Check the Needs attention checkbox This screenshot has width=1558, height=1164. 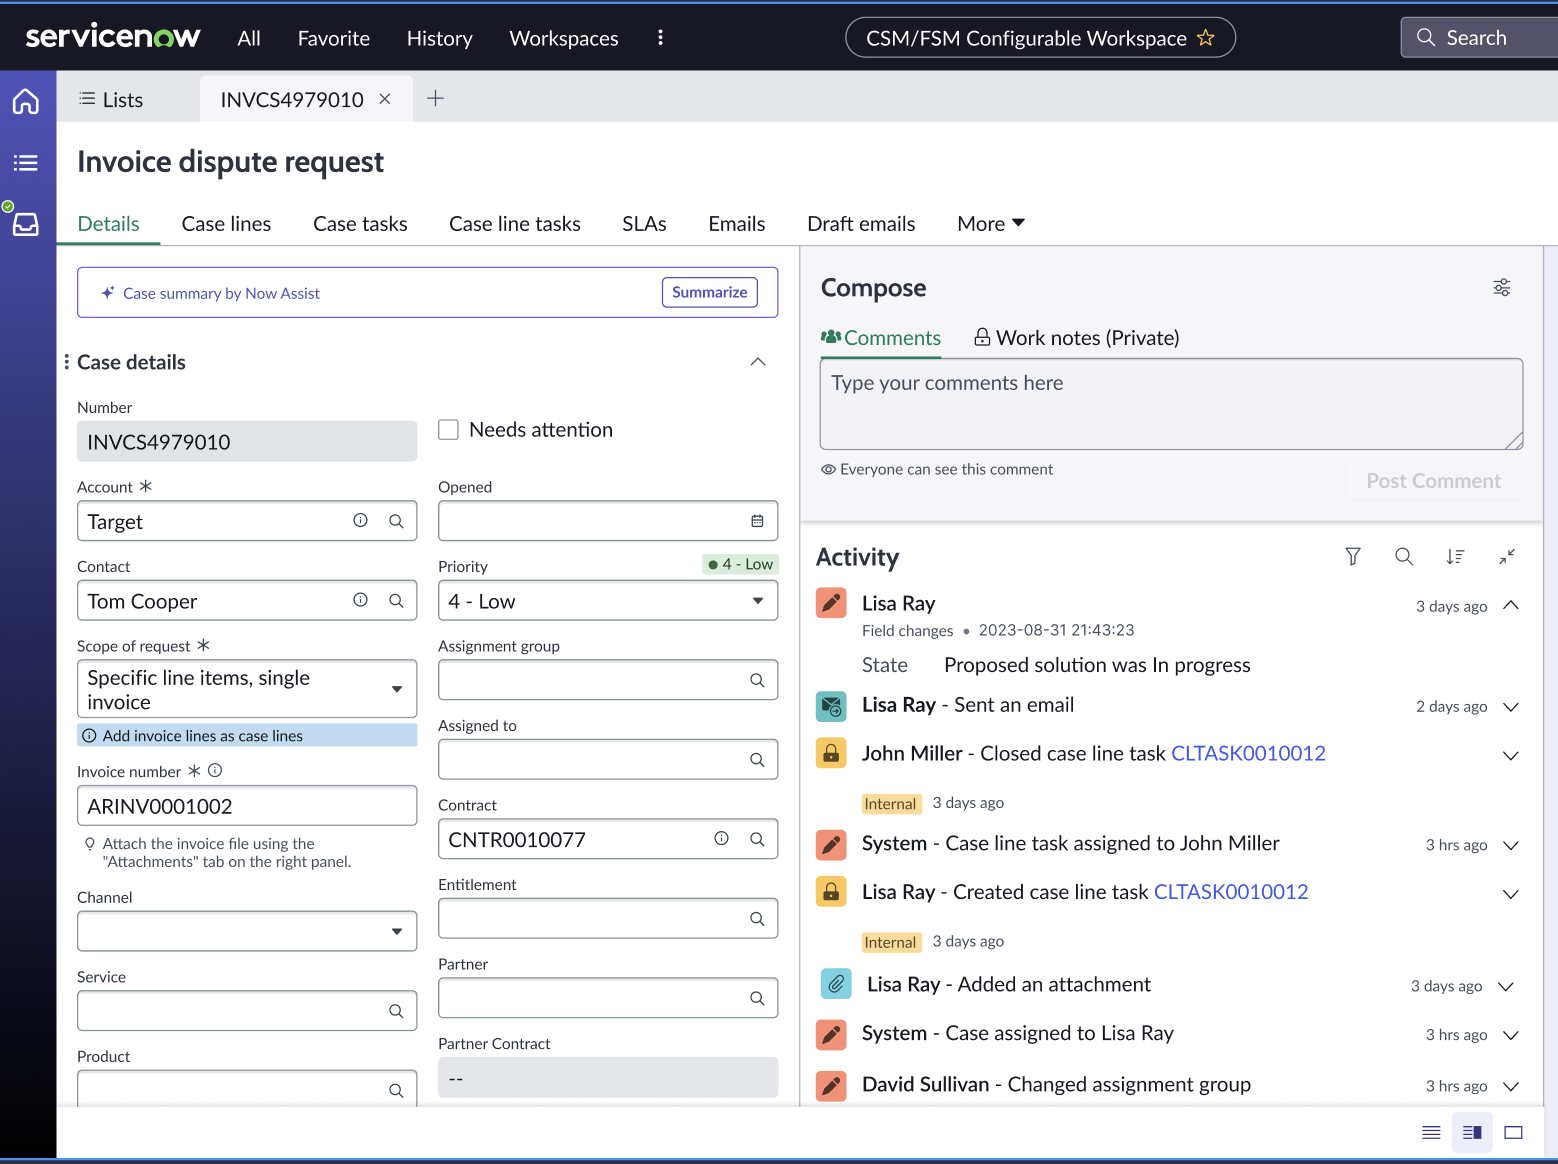[x=448, y=430]
